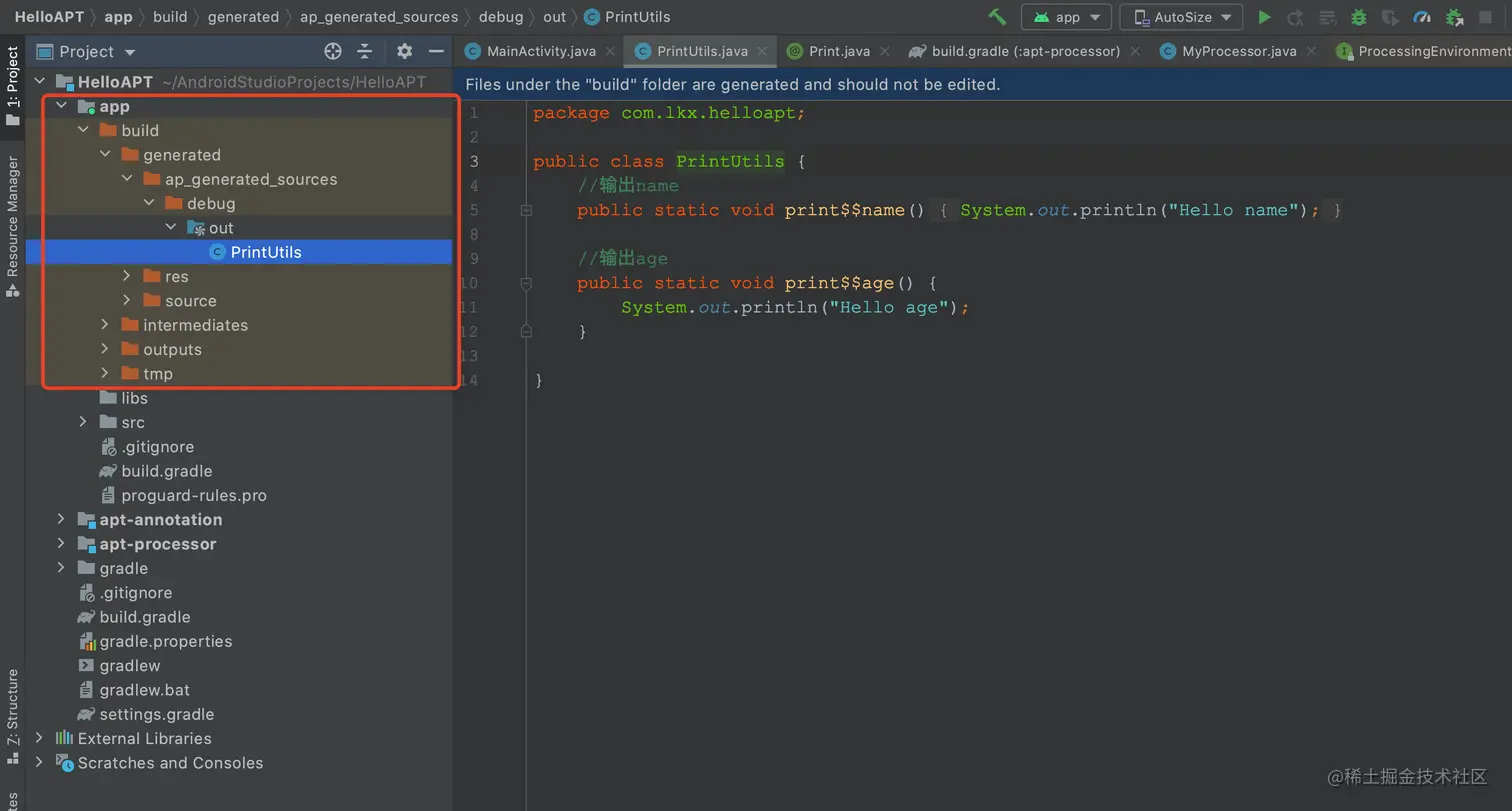Close the Print.java tab

click(x=885, y=51)
